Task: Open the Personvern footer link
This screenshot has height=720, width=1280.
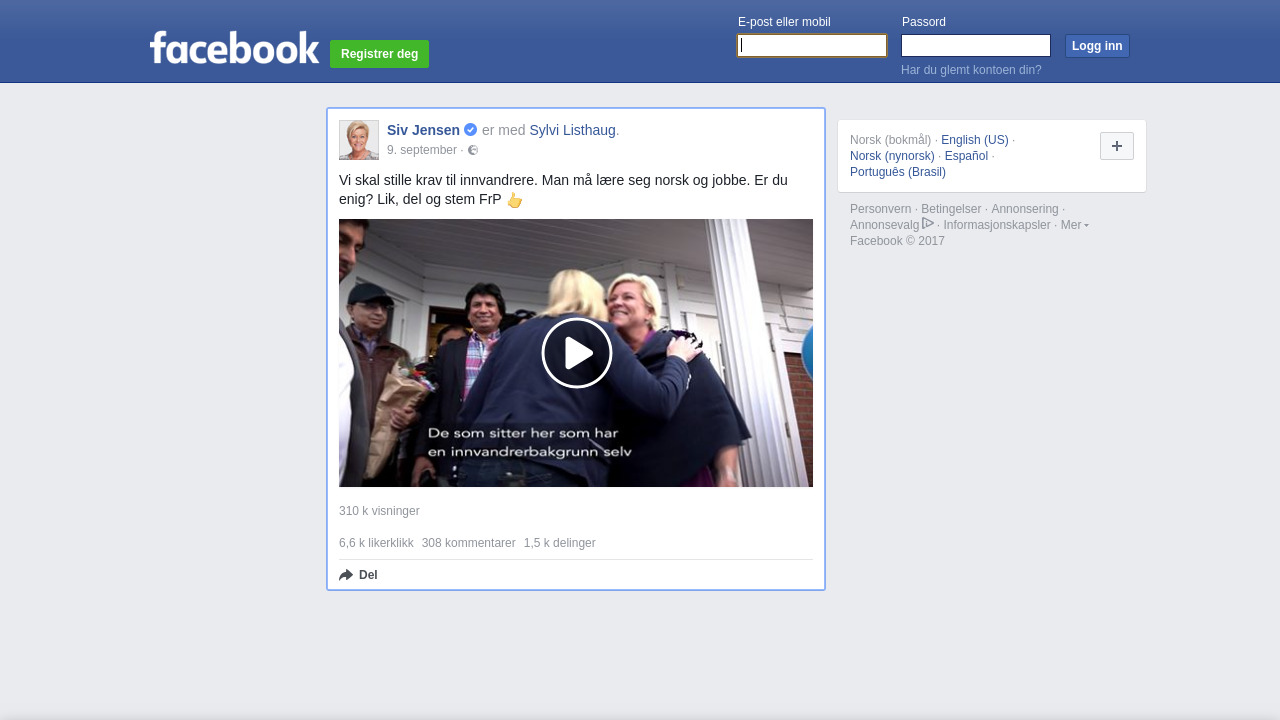Action: point(880,209)
